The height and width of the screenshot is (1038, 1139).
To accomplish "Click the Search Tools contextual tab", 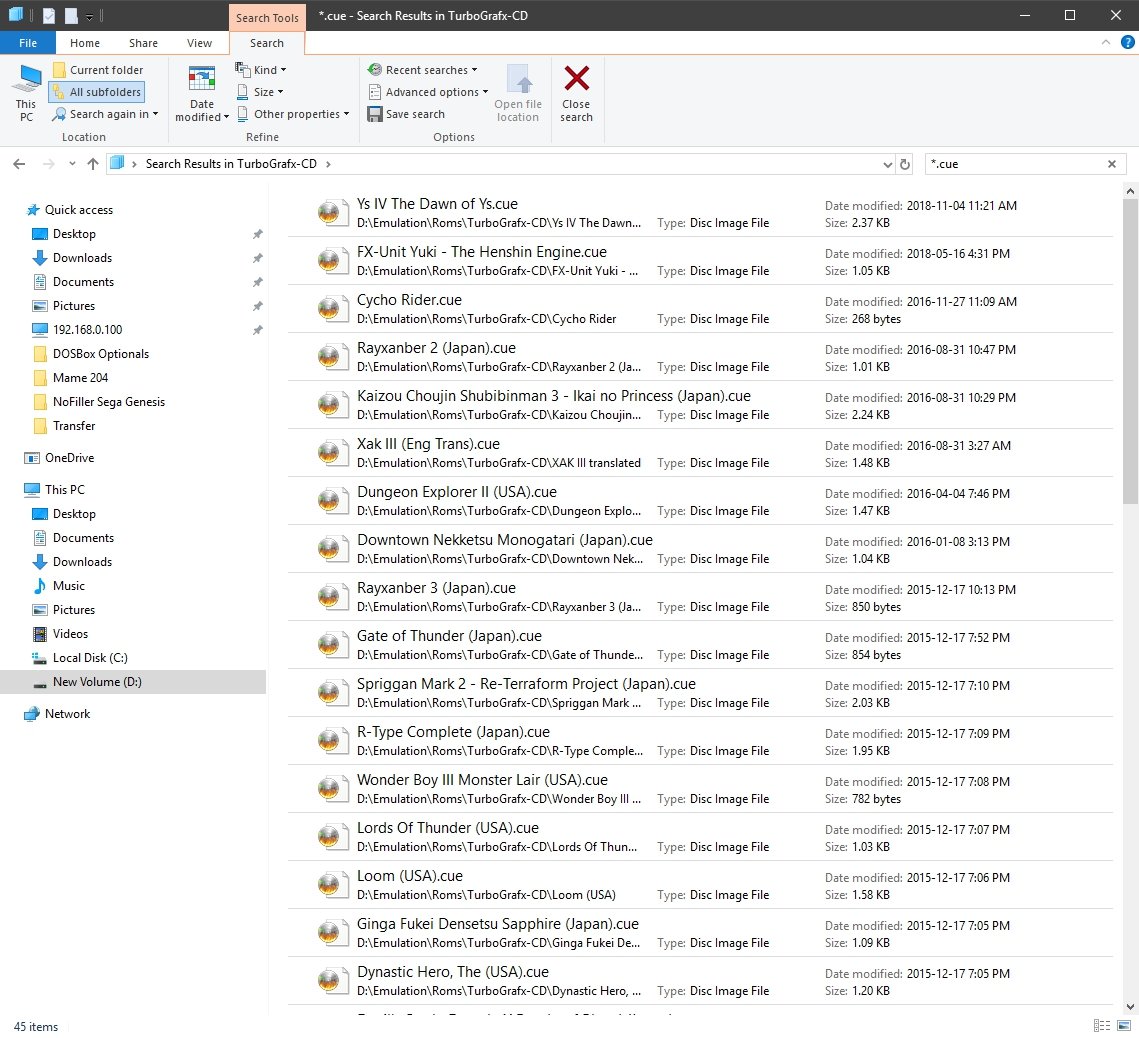I will (x=267, y=17).
